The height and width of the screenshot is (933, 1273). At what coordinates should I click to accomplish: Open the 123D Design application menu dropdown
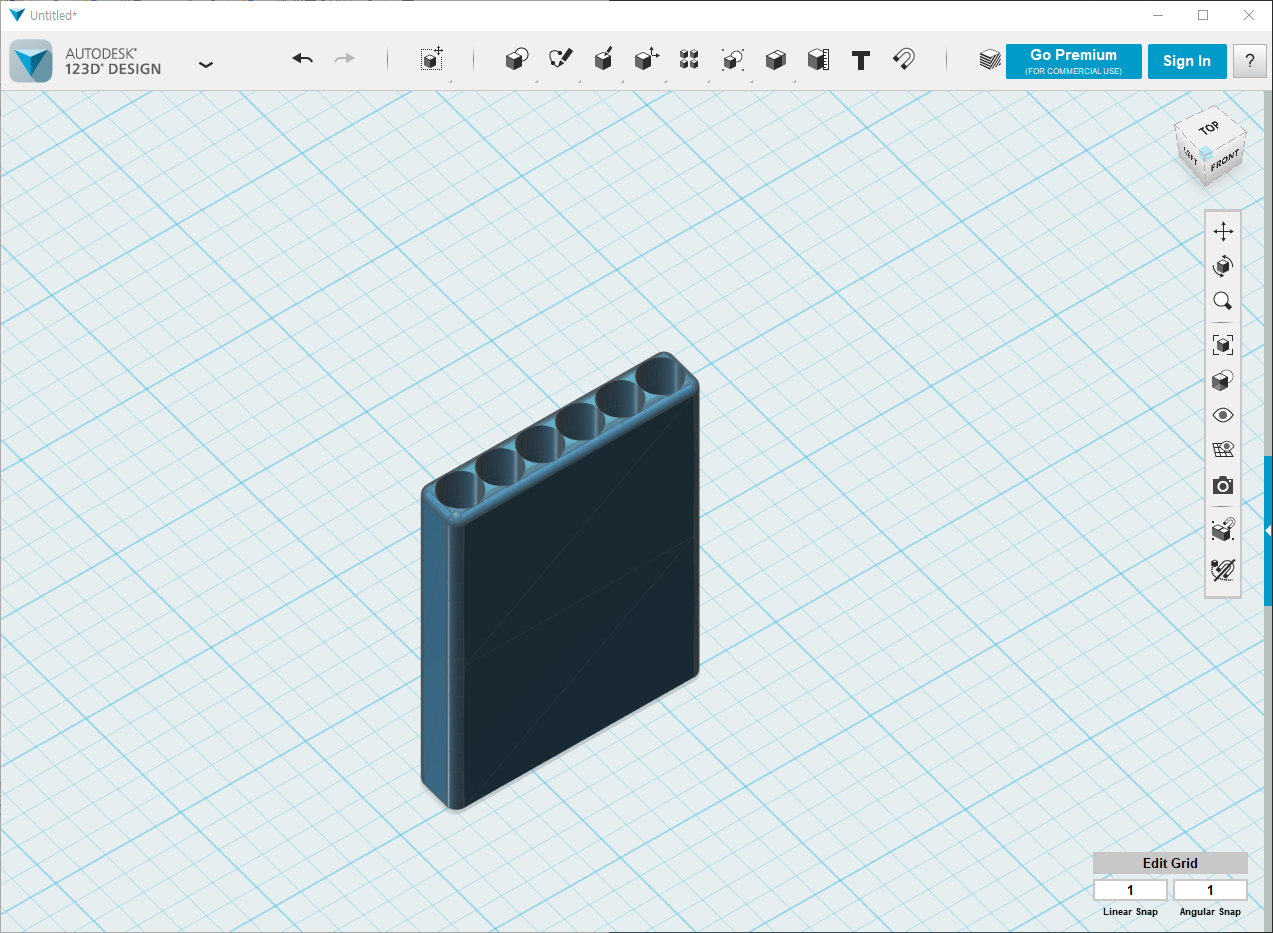pos(205,64)
